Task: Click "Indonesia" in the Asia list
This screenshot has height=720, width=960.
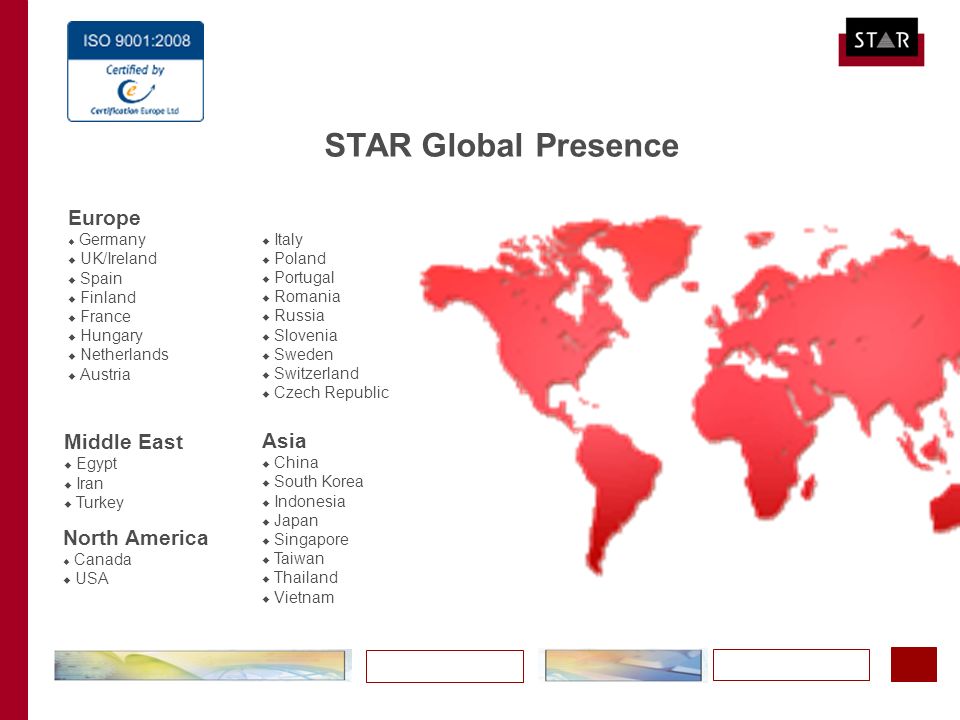Action: pyautogui.click(x=310, y=501)
